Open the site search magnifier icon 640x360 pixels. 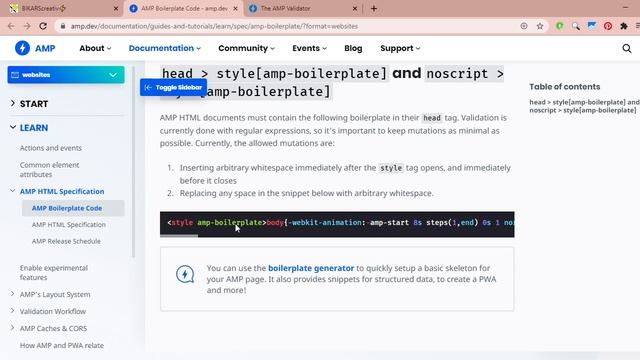(627, 49)
